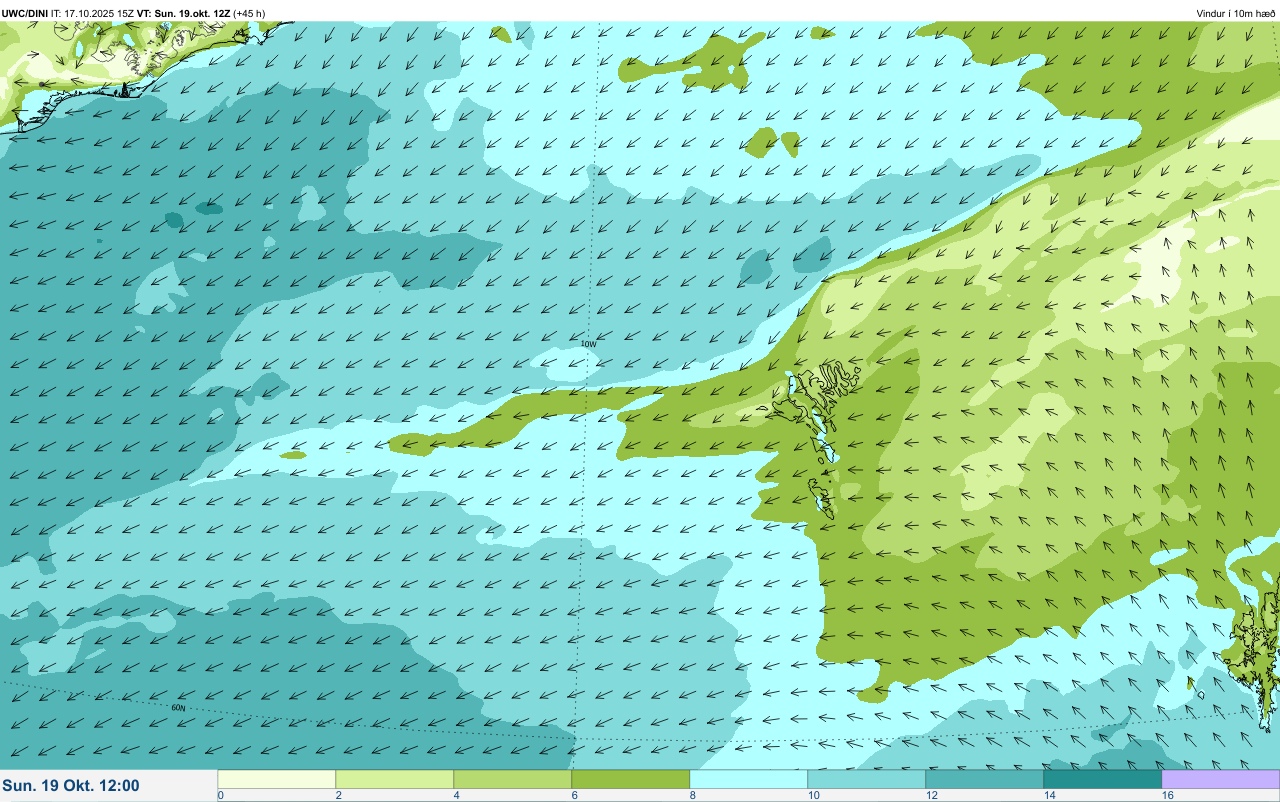The width and height of the screenshot is (1280, 802).
Task: Click the medium teal 12–14 legend swatch
Action: point(985,779)
